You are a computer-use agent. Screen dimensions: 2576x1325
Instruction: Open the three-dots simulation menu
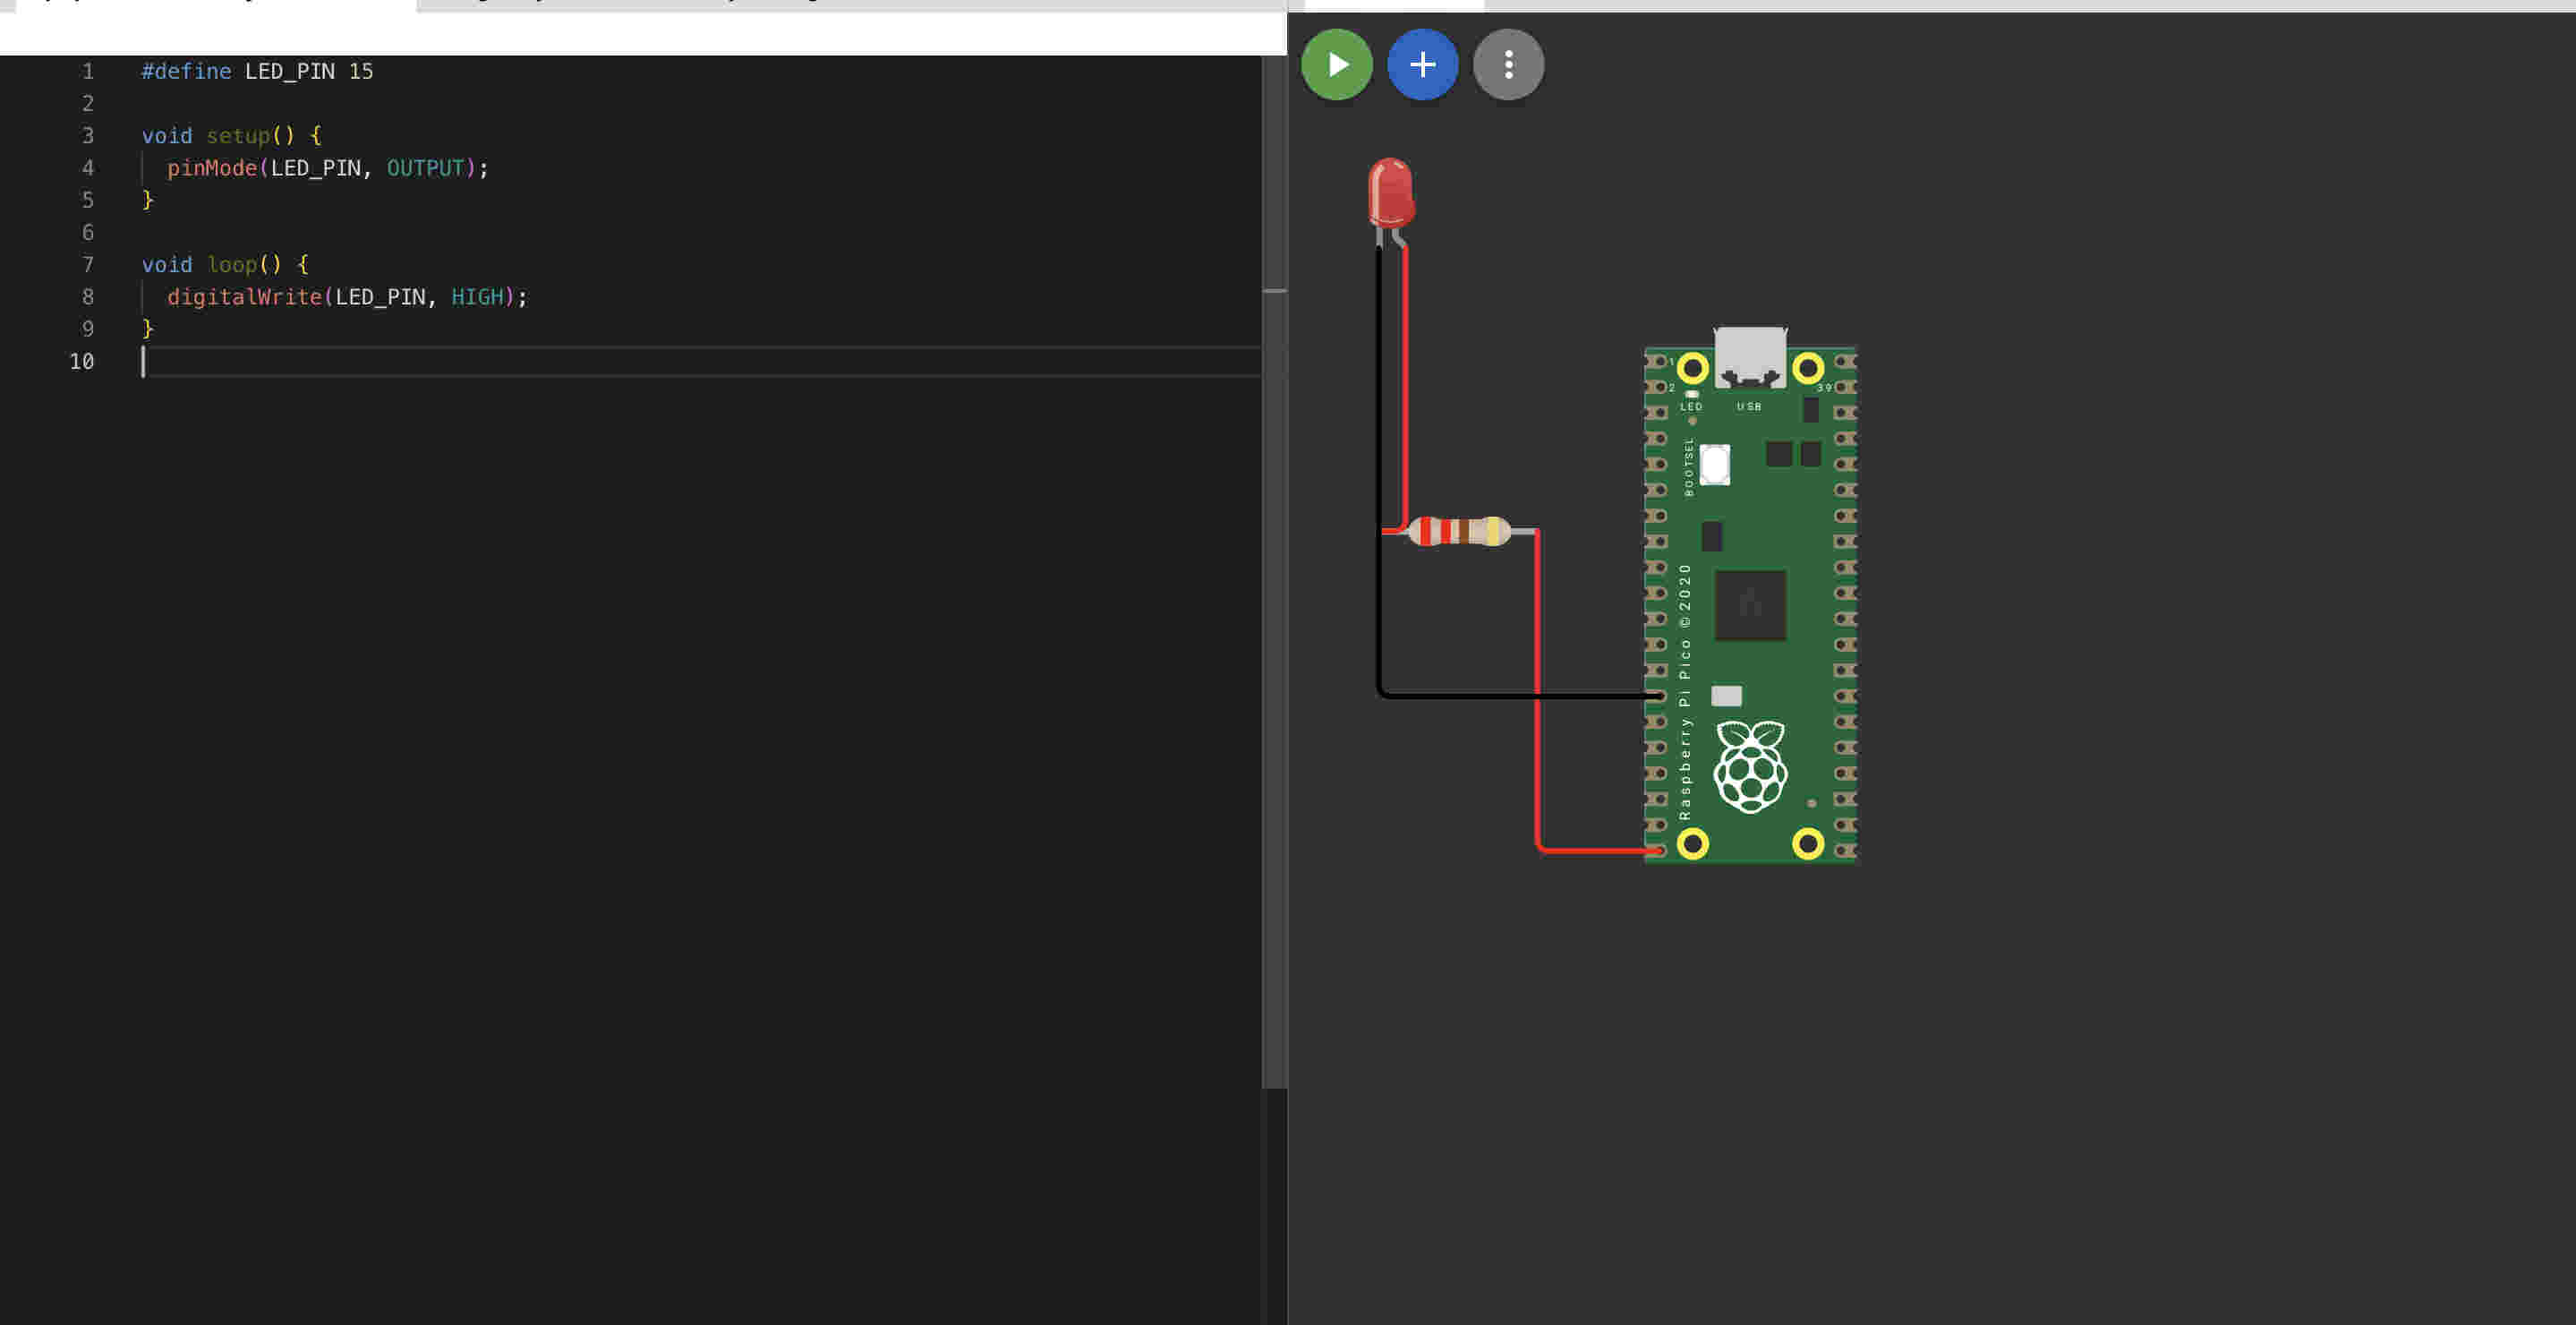pos(1508,65)
